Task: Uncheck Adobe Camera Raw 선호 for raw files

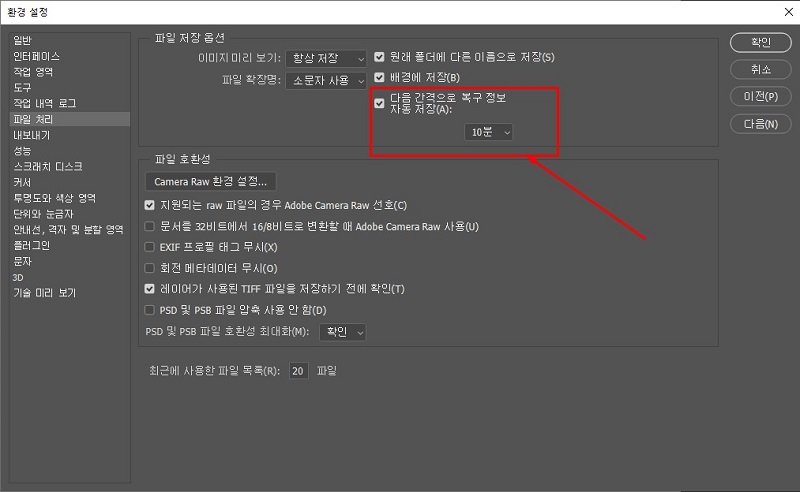Action: [149, 205]
